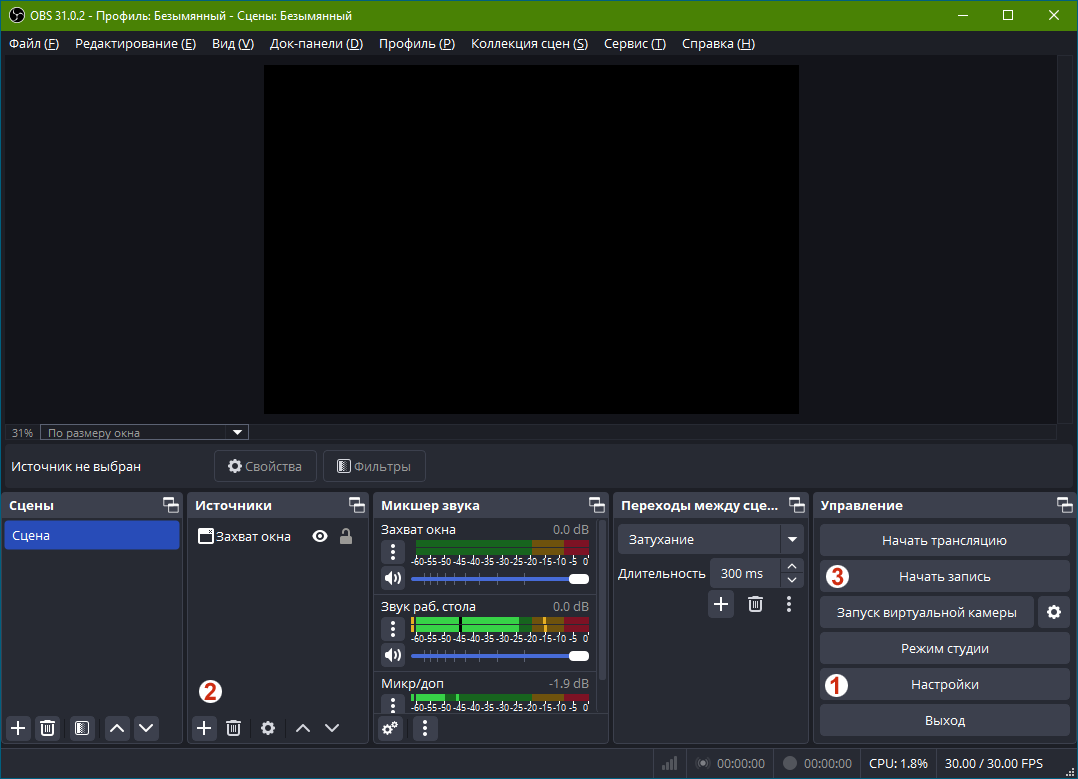The width and height of the screenshot is (1078, 779).
Task: Click the Начать запись button
Action: (945, 576)
